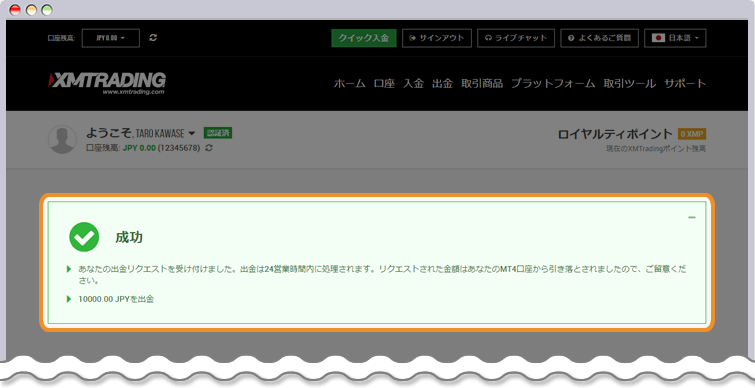
Task: Open the よくあるご質問 FAQ button
Action: pos(599,38)
